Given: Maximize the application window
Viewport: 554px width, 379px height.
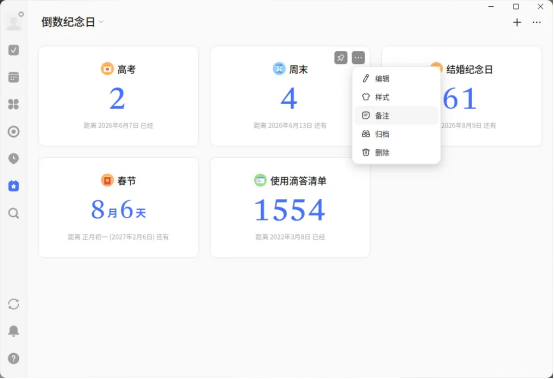Looking at the screenshot, I should (x=516, y=6).
